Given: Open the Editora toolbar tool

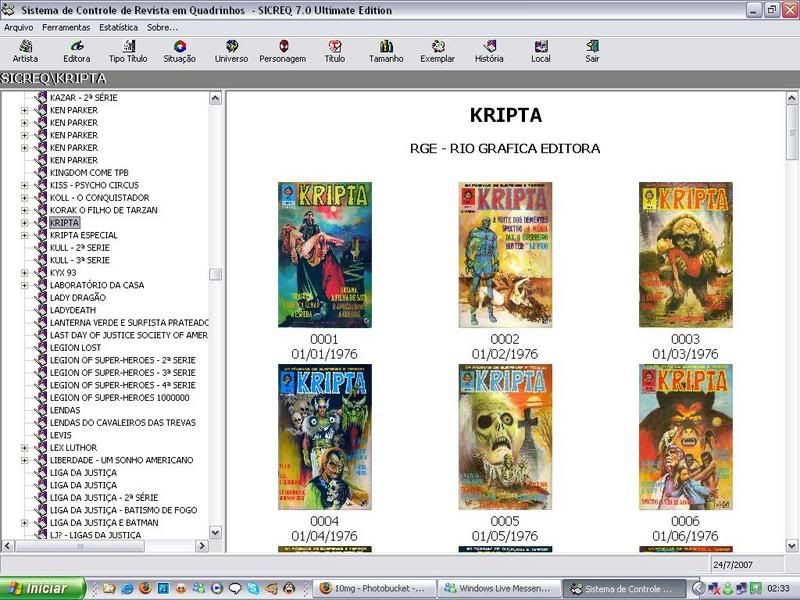Looking at the screenshot, I should (77, 51).
